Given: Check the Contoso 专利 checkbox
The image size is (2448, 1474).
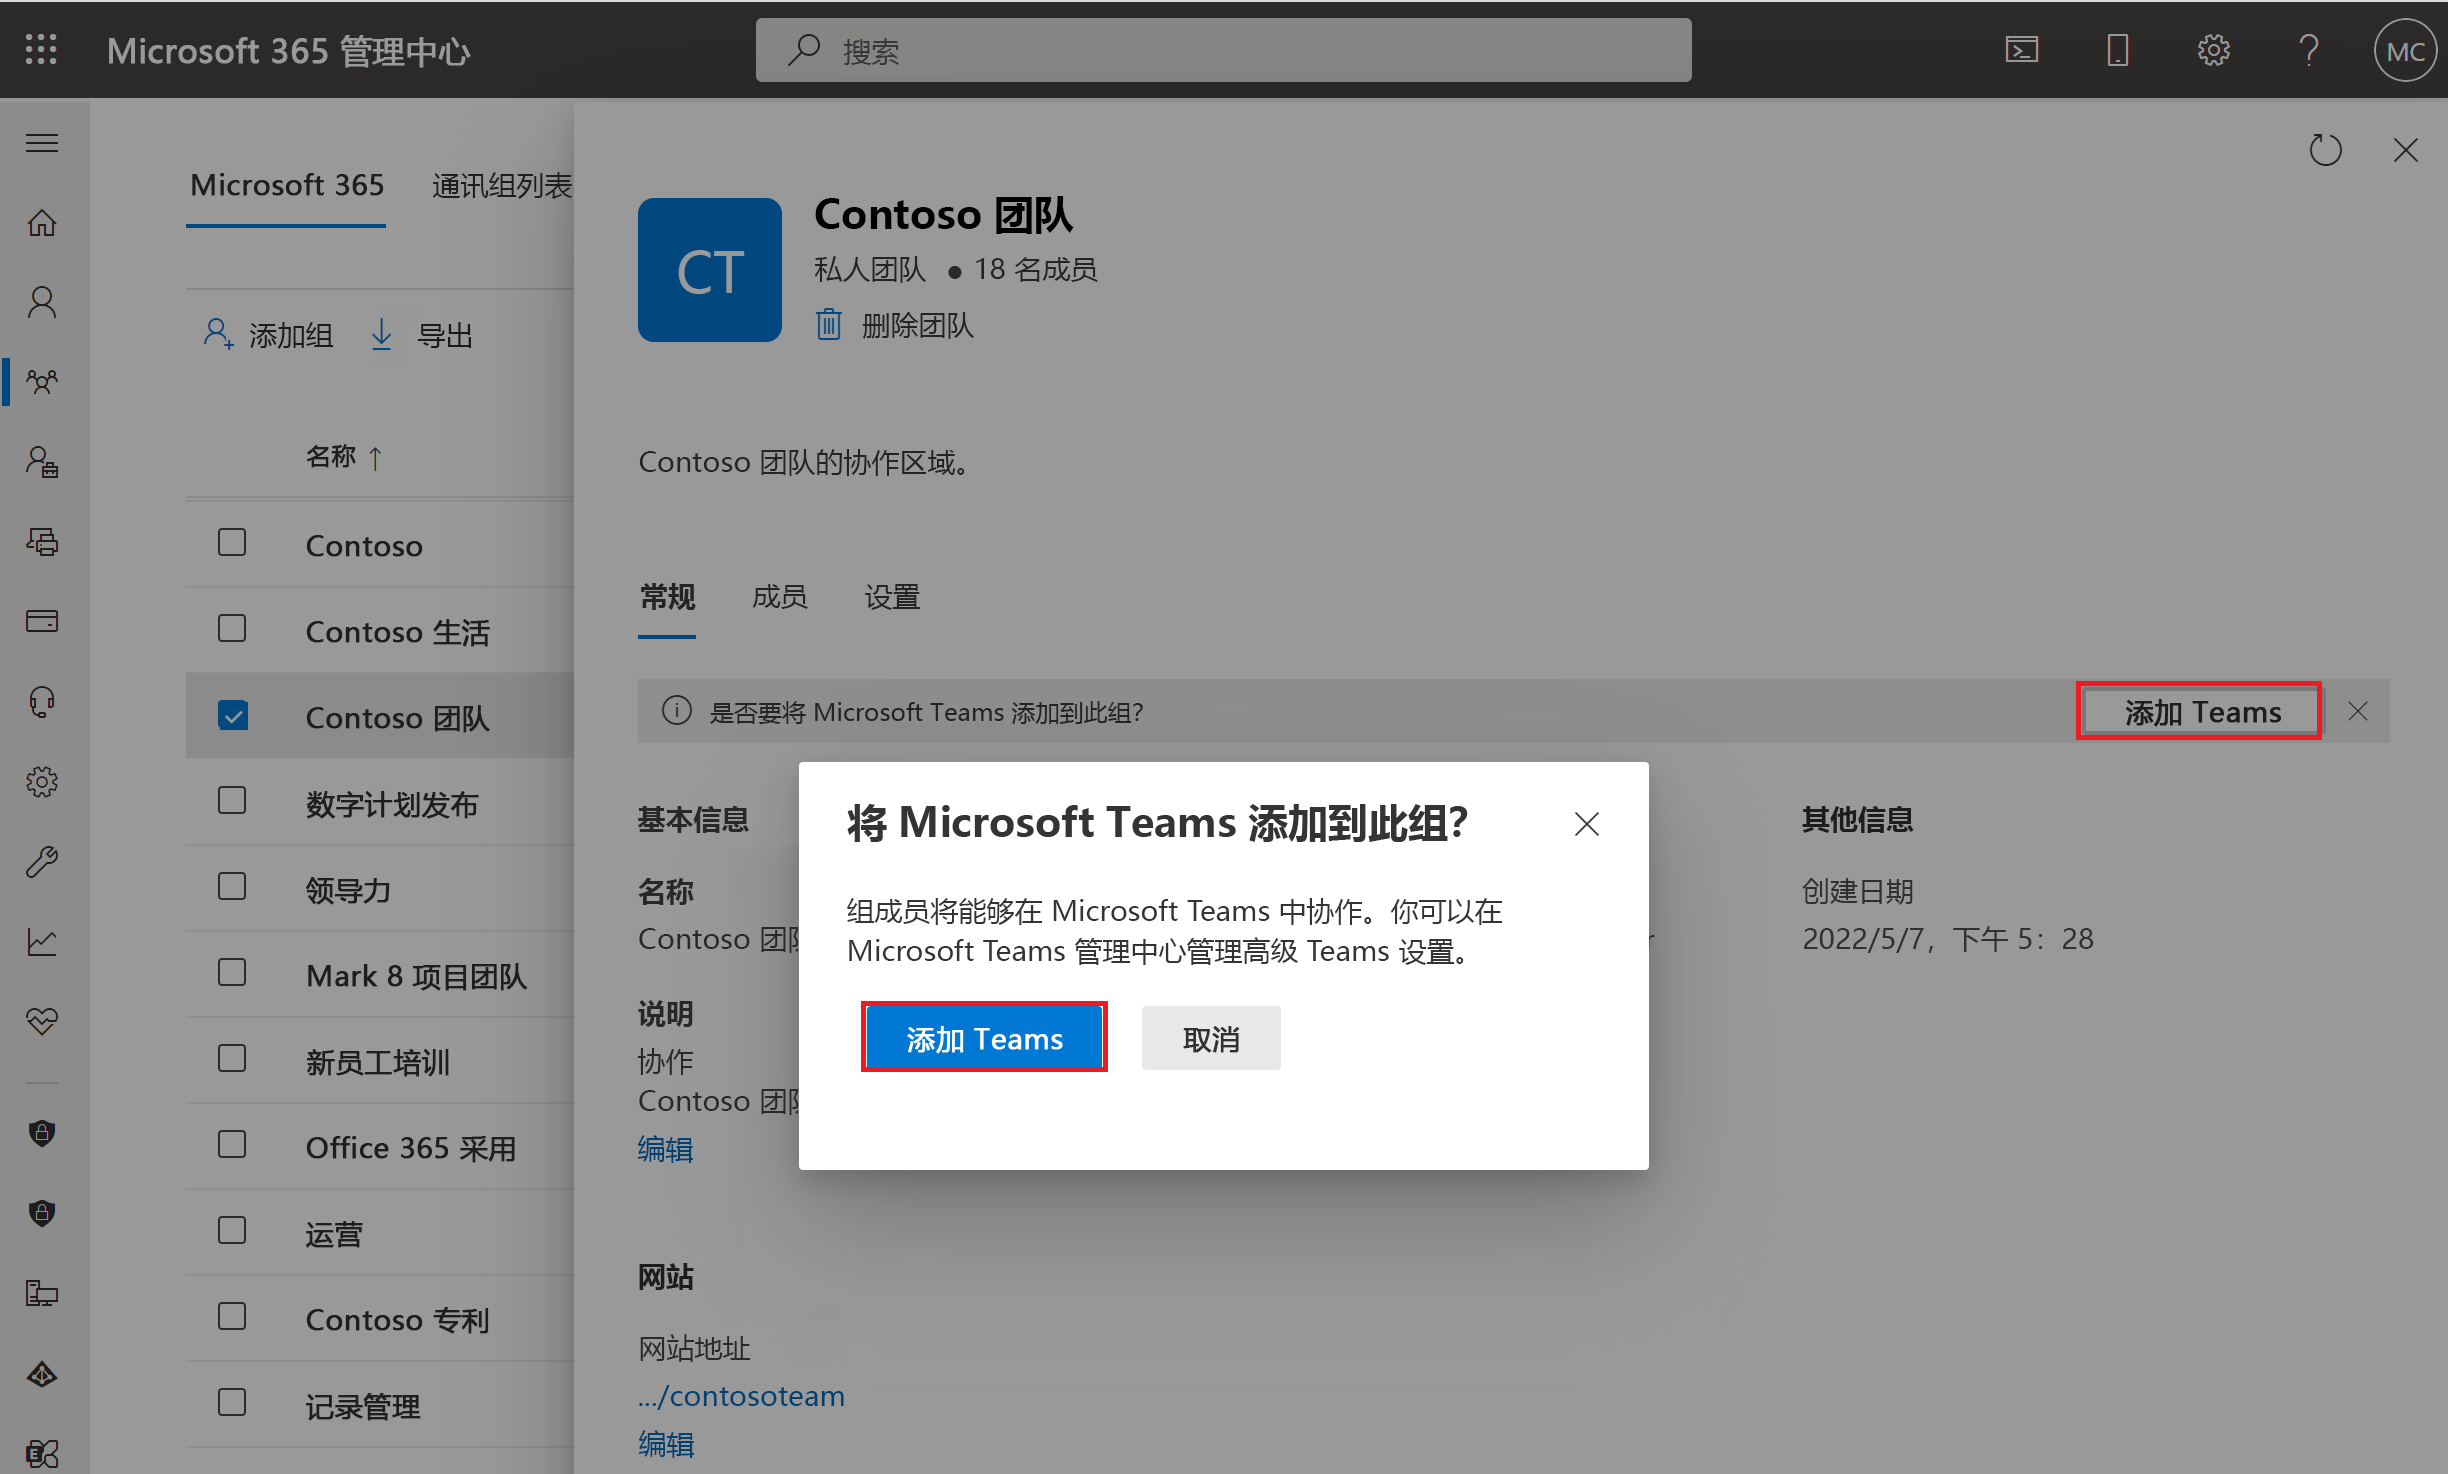Looking at the screenshot, I should tap(232, 1317).
